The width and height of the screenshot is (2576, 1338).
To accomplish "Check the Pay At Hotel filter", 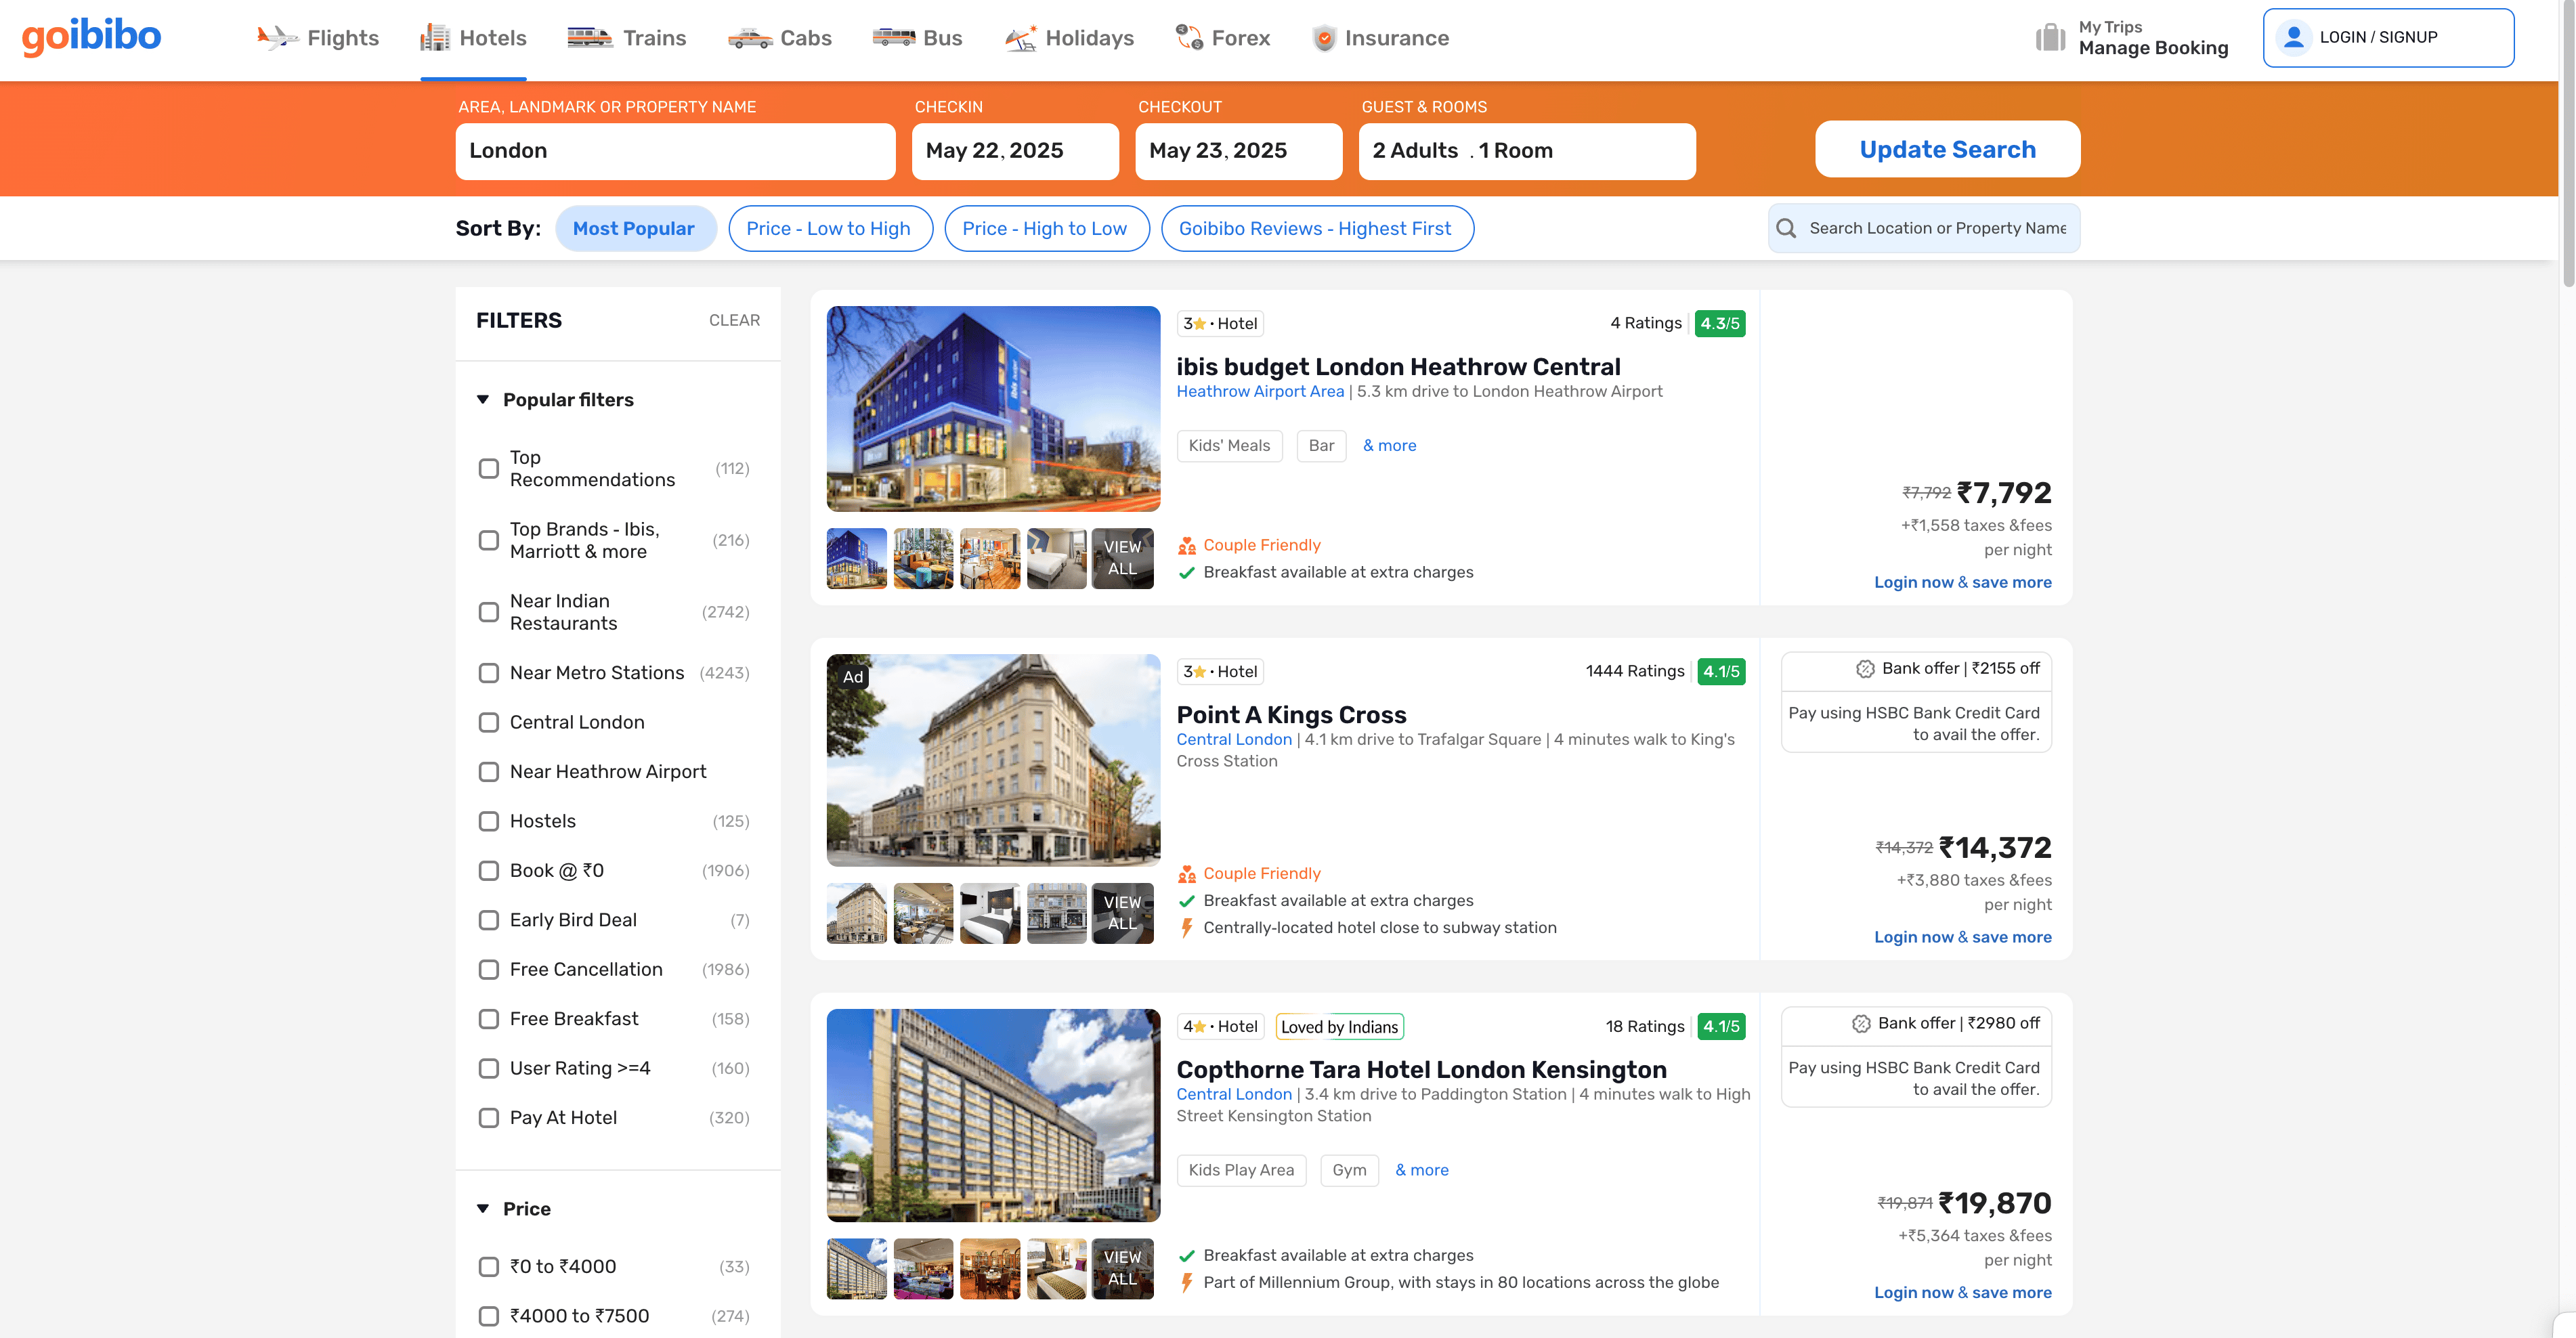I will coord(488,1117).
